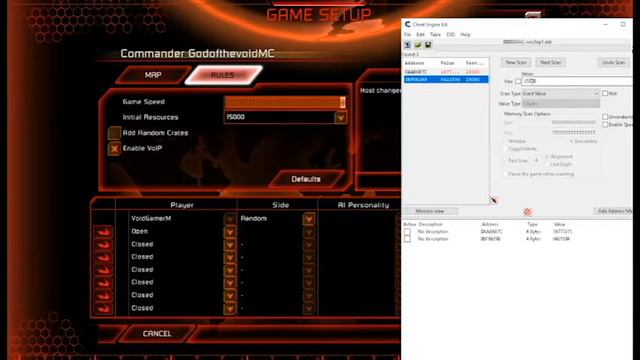Screen dimensions: 640x360
Task: Toggle the Executable checkbox
Action: [x=571, y=141]
